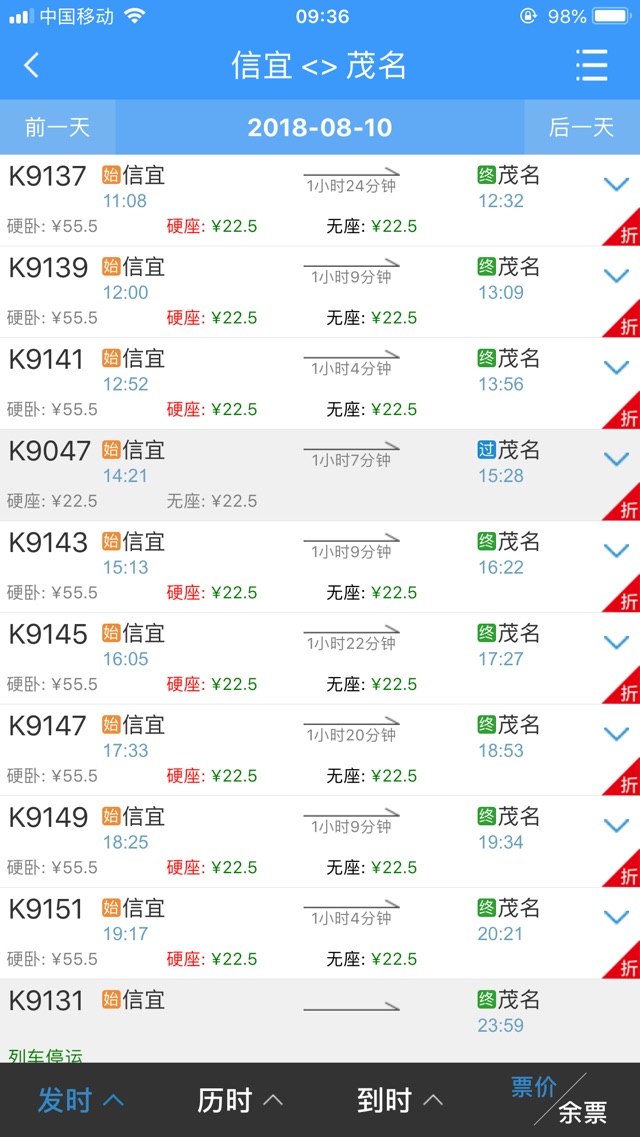Toggle sort order by 发时
The image size is (640, 1137).
tap(80, 1100)
